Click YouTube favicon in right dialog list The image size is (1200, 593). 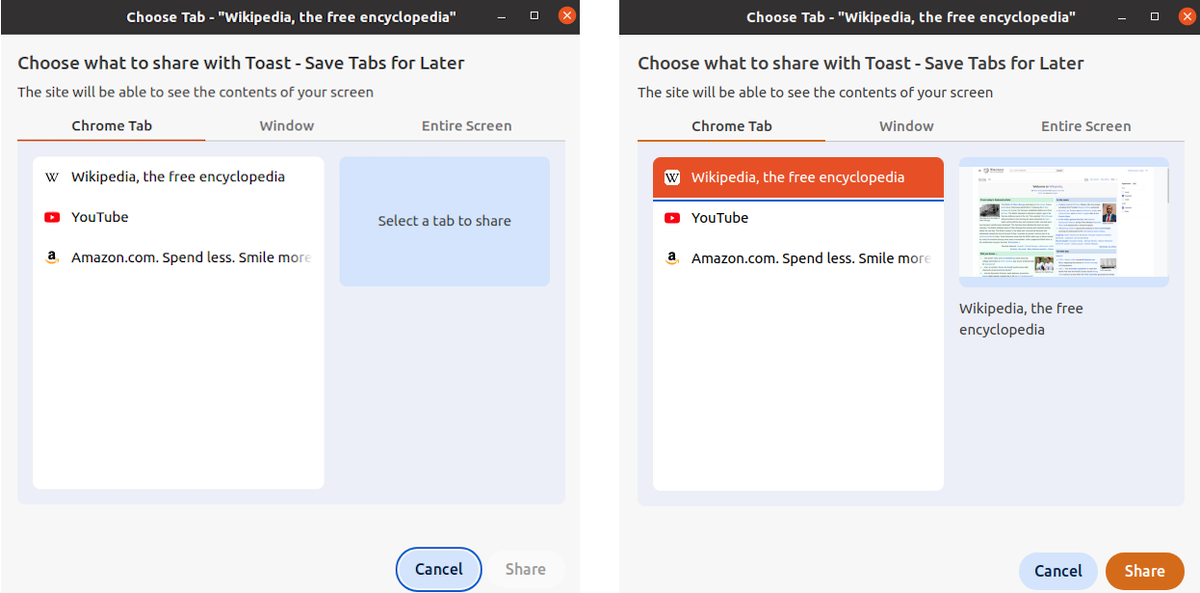tap(672, 218)
